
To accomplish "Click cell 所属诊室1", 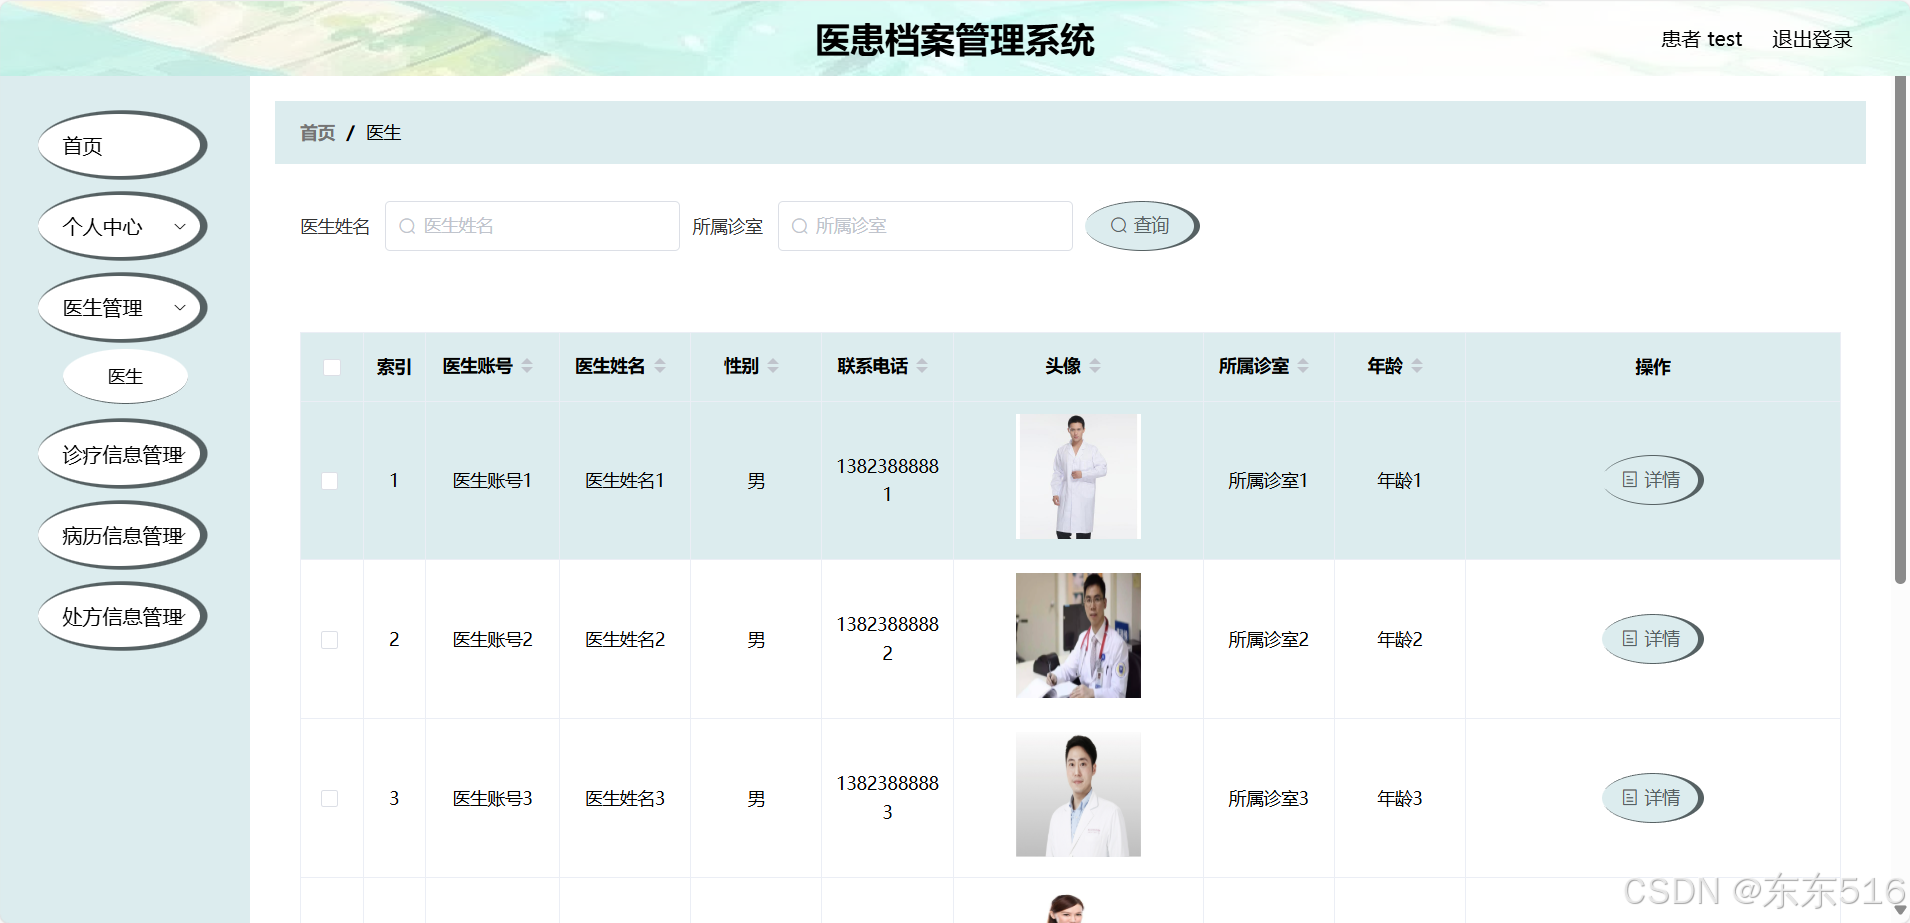I will tap(1268, 481).
